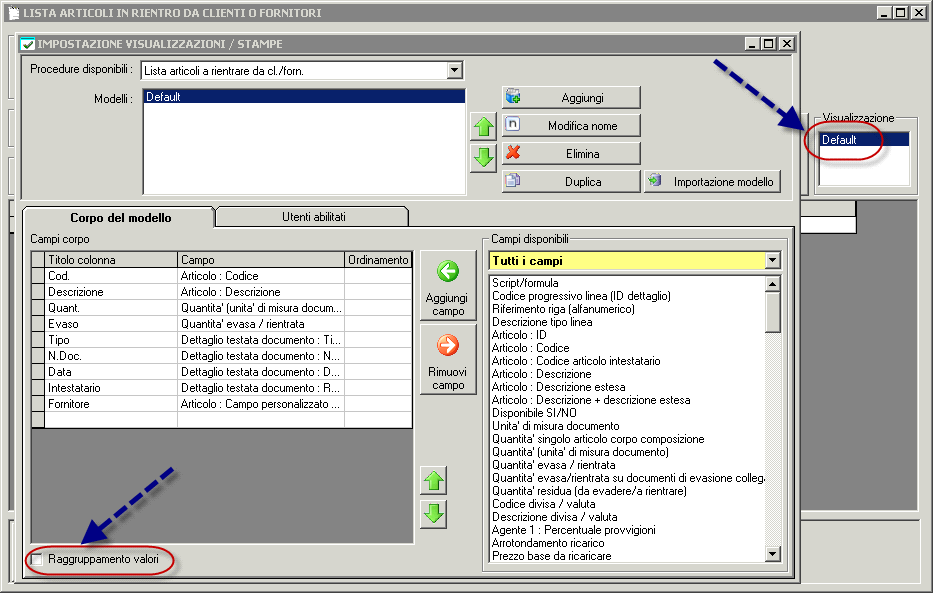This screenshot has height=593, width=933.
Task: Select Codice progressivo linea (ID dettaglio)
Action: click(x=581, y=296)
